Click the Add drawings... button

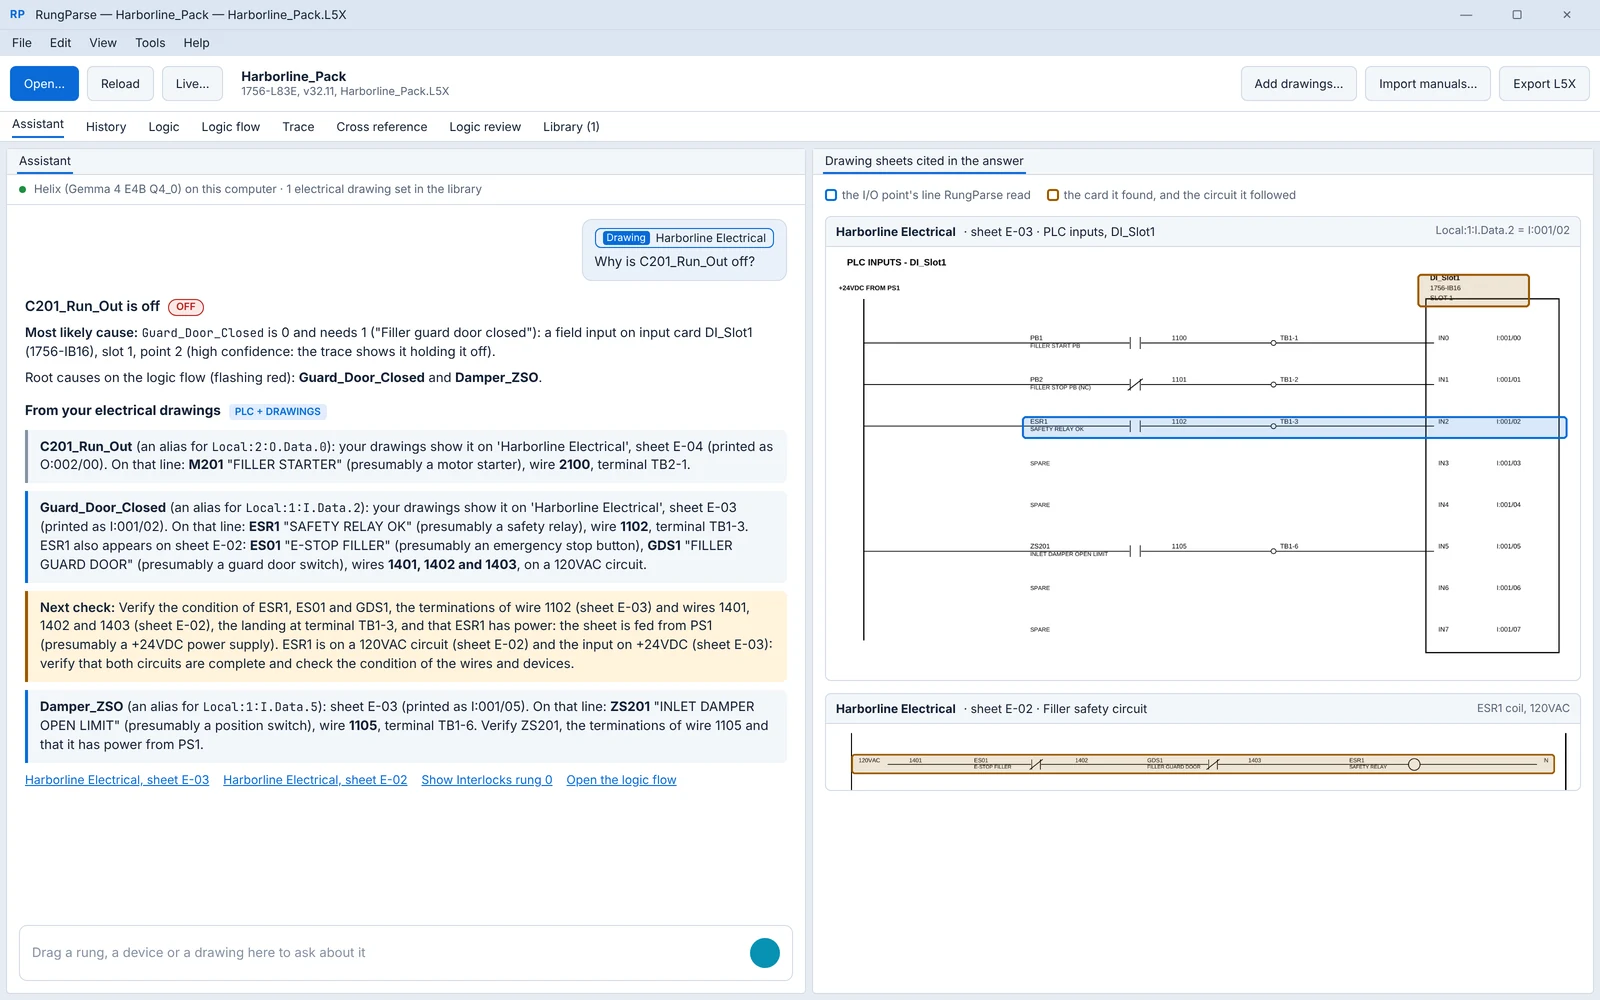[1299, 84]
